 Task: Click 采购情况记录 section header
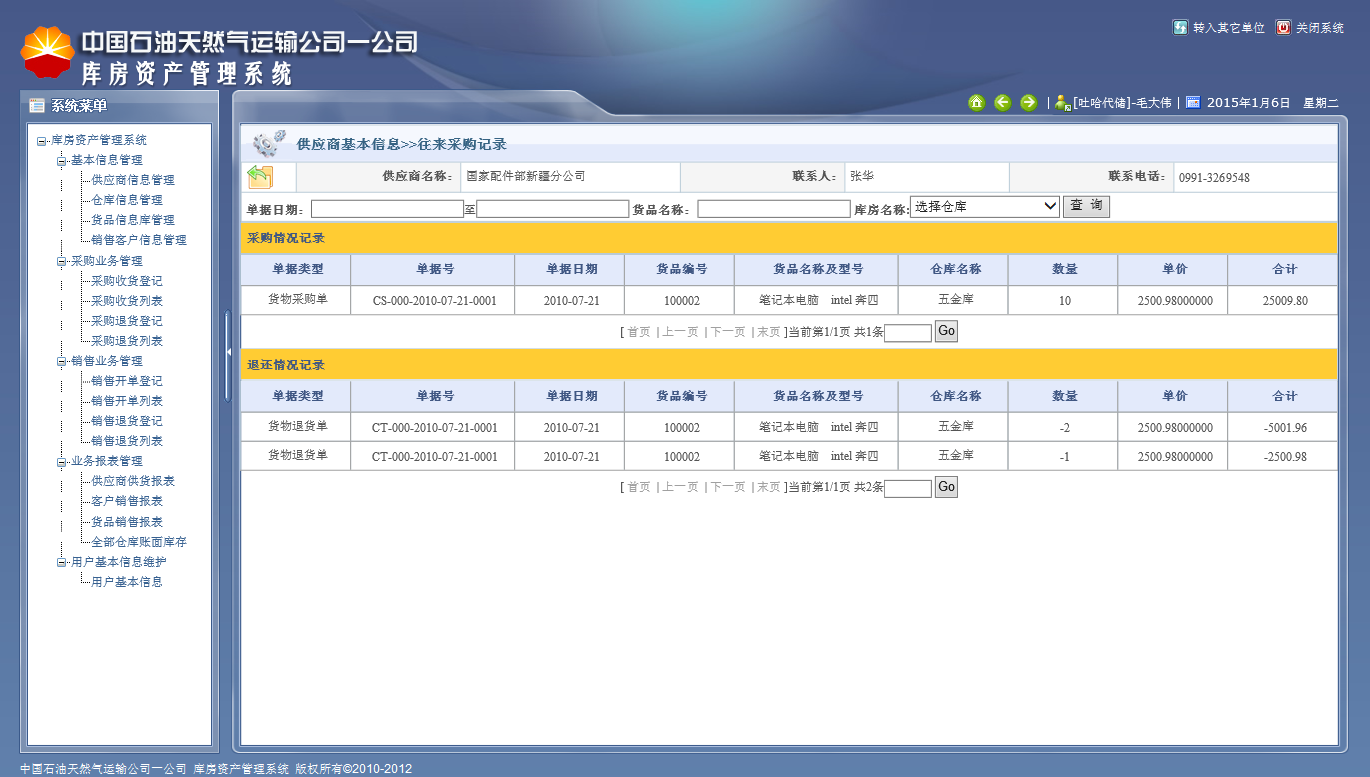click(286, 238)
